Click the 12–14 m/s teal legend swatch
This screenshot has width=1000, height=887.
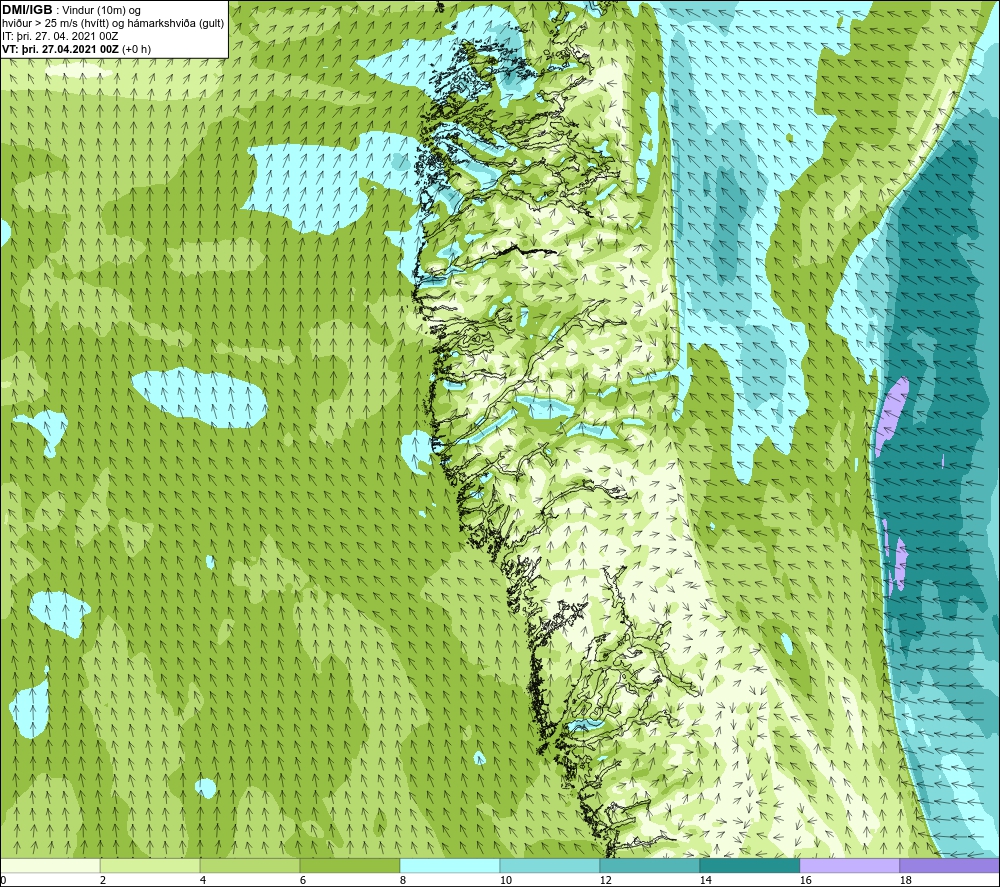[x=649, y=866]
